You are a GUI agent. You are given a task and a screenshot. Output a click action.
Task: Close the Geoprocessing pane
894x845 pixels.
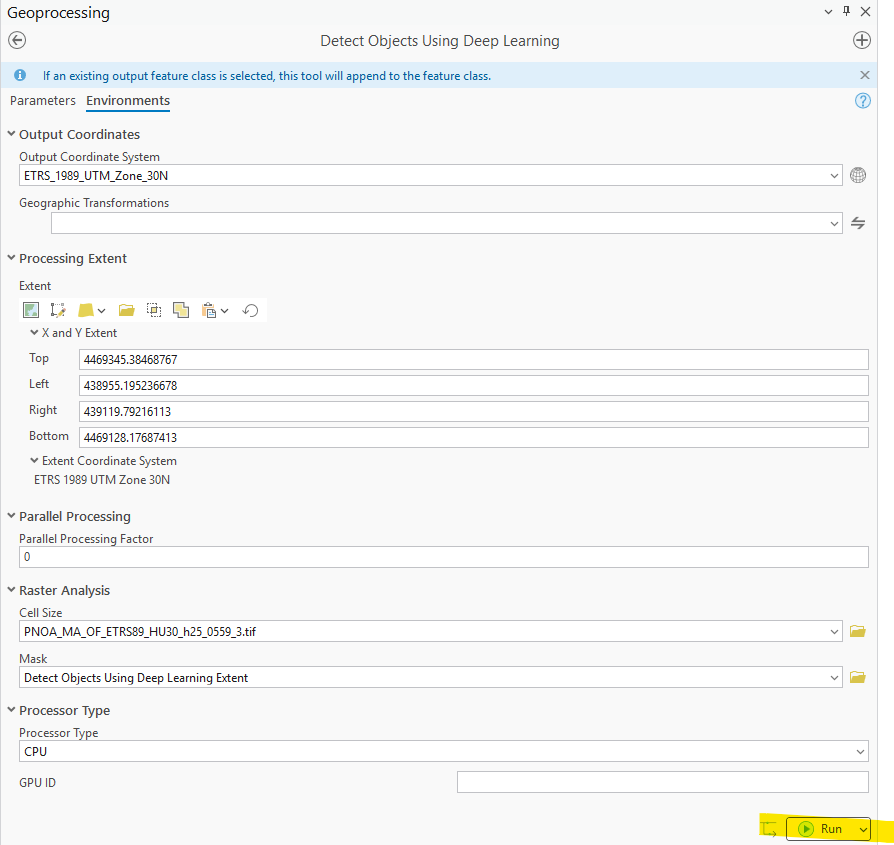tap(865, 11)
